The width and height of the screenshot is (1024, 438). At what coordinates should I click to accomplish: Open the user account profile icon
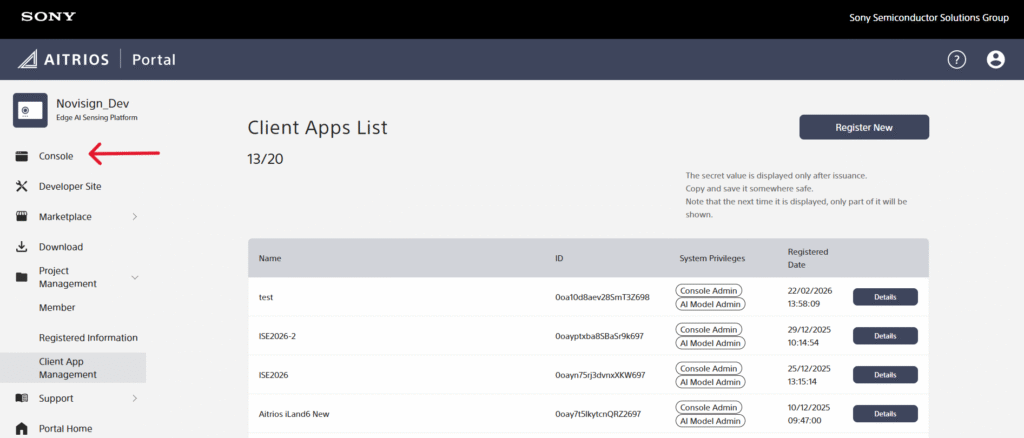(995, 59)
